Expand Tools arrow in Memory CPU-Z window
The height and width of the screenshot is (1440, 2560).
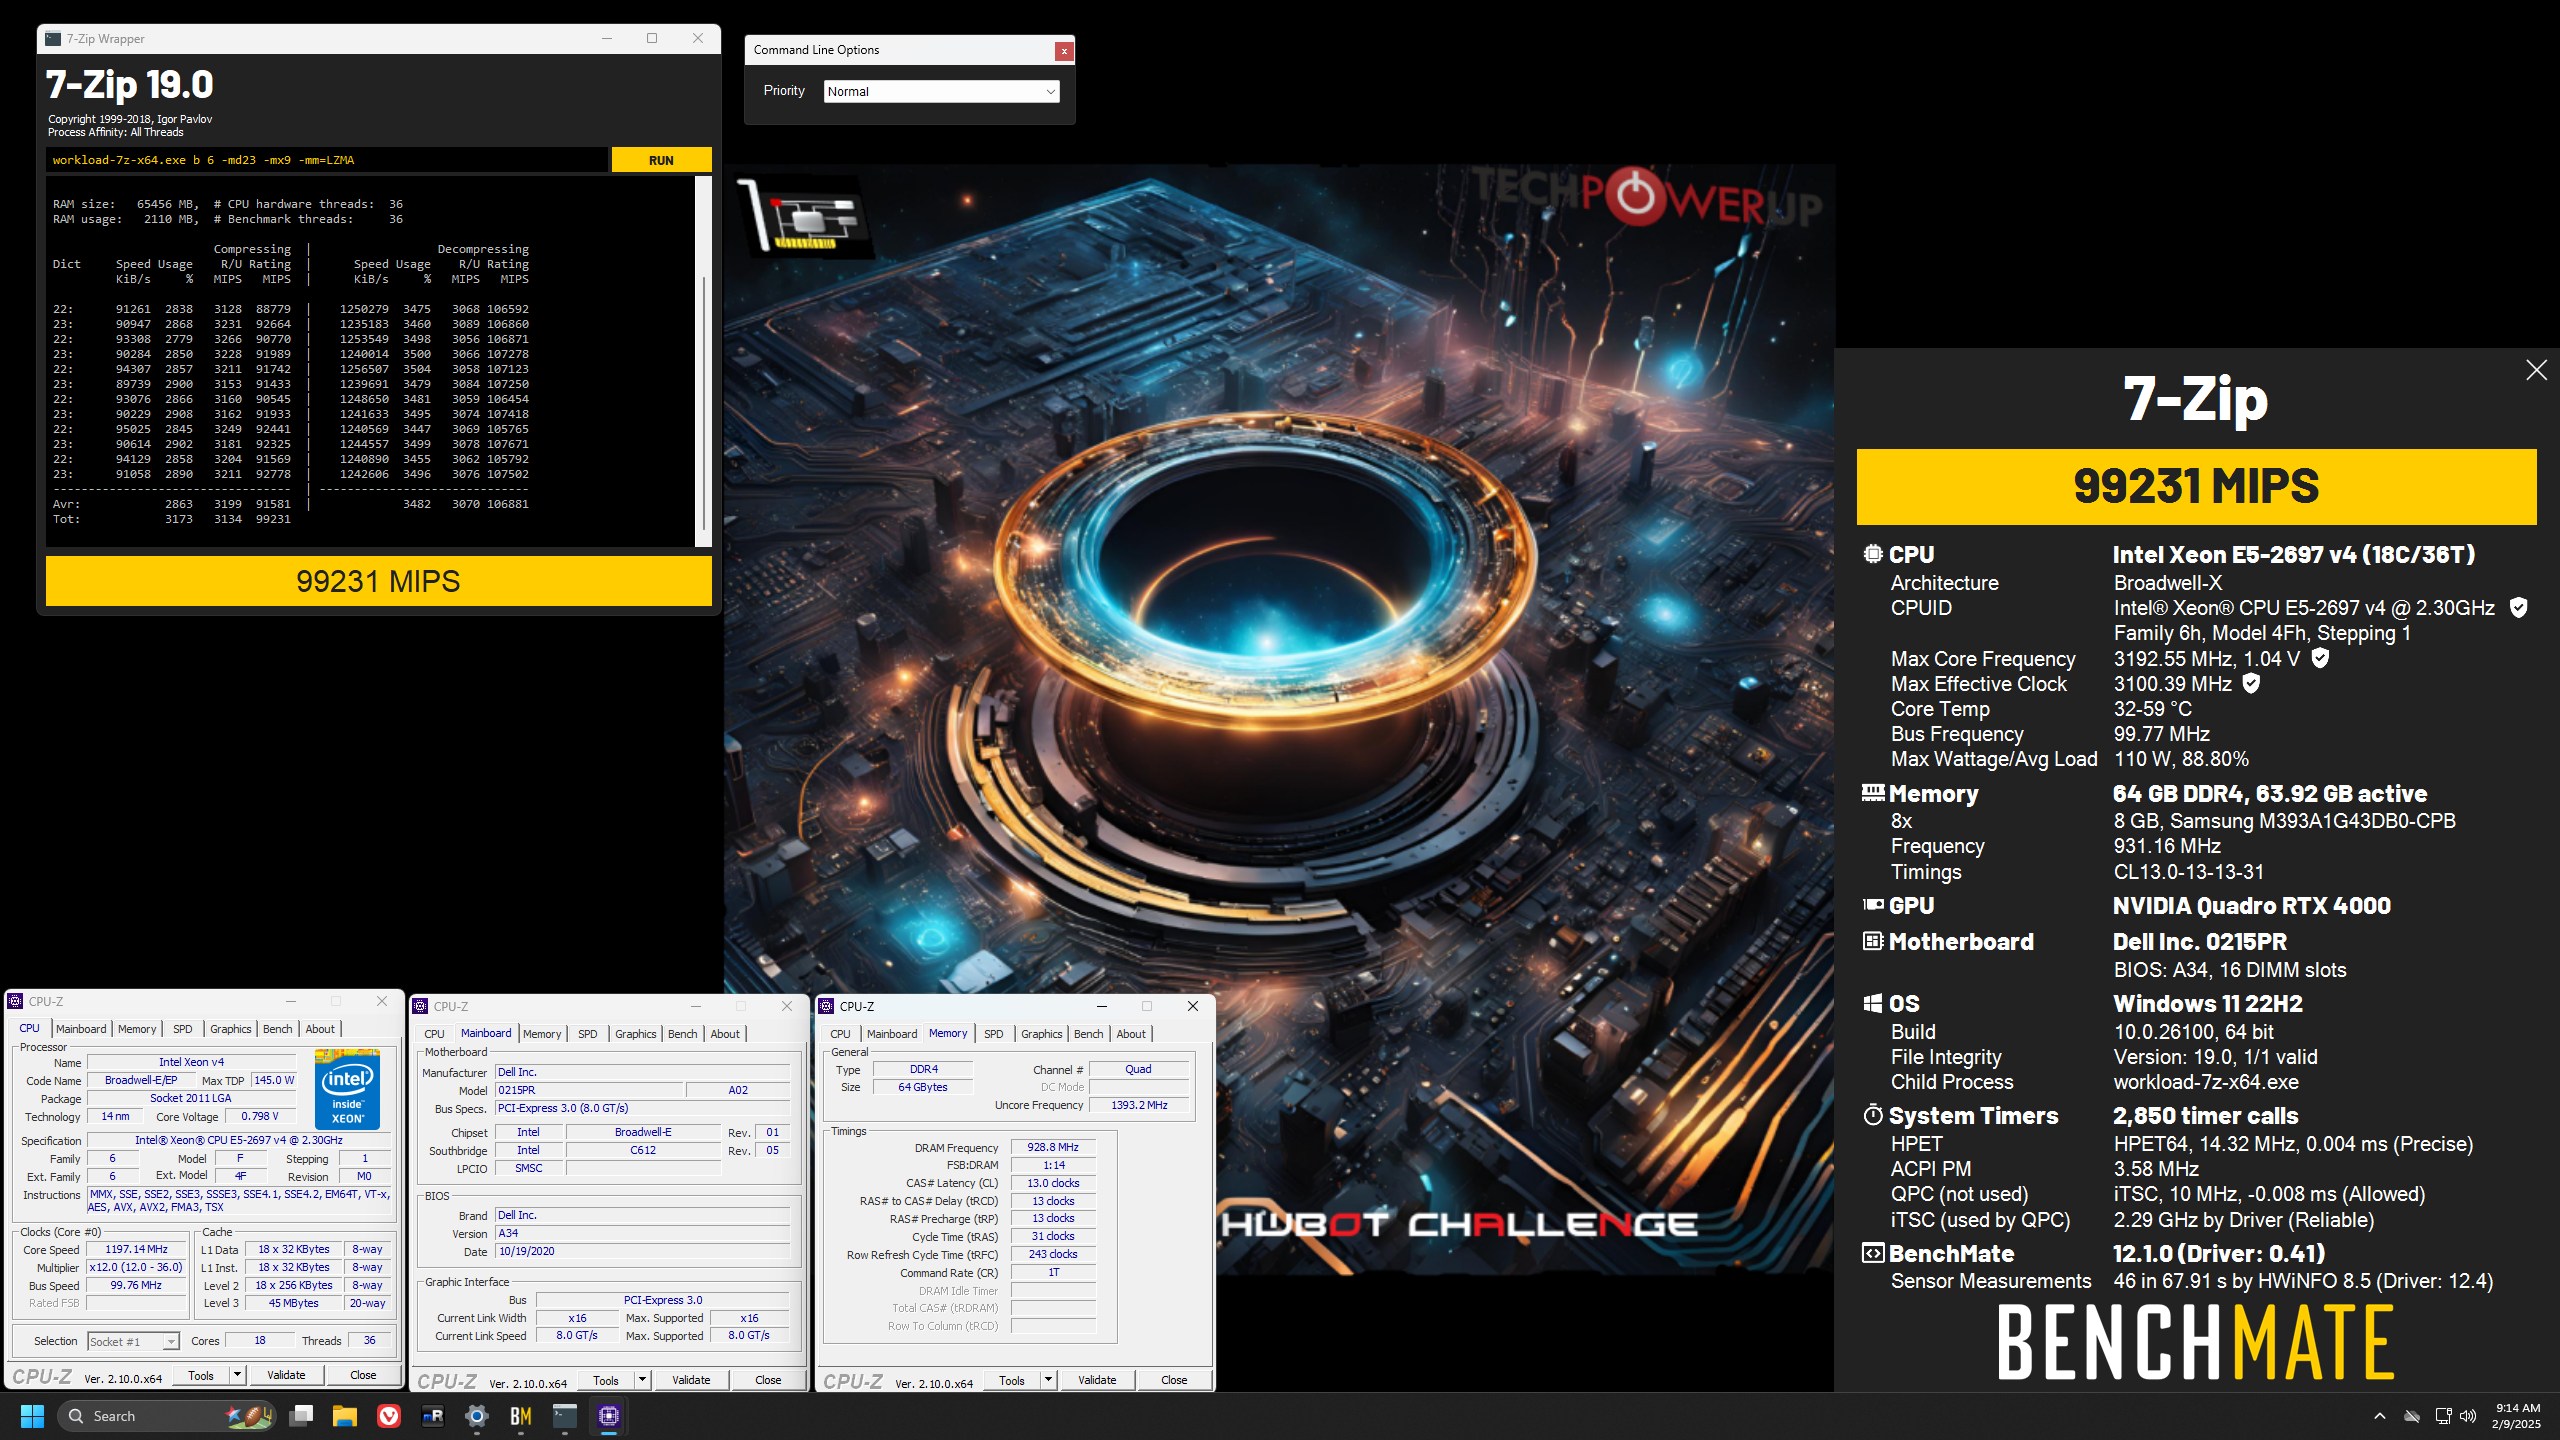tap(1048, 1380)
